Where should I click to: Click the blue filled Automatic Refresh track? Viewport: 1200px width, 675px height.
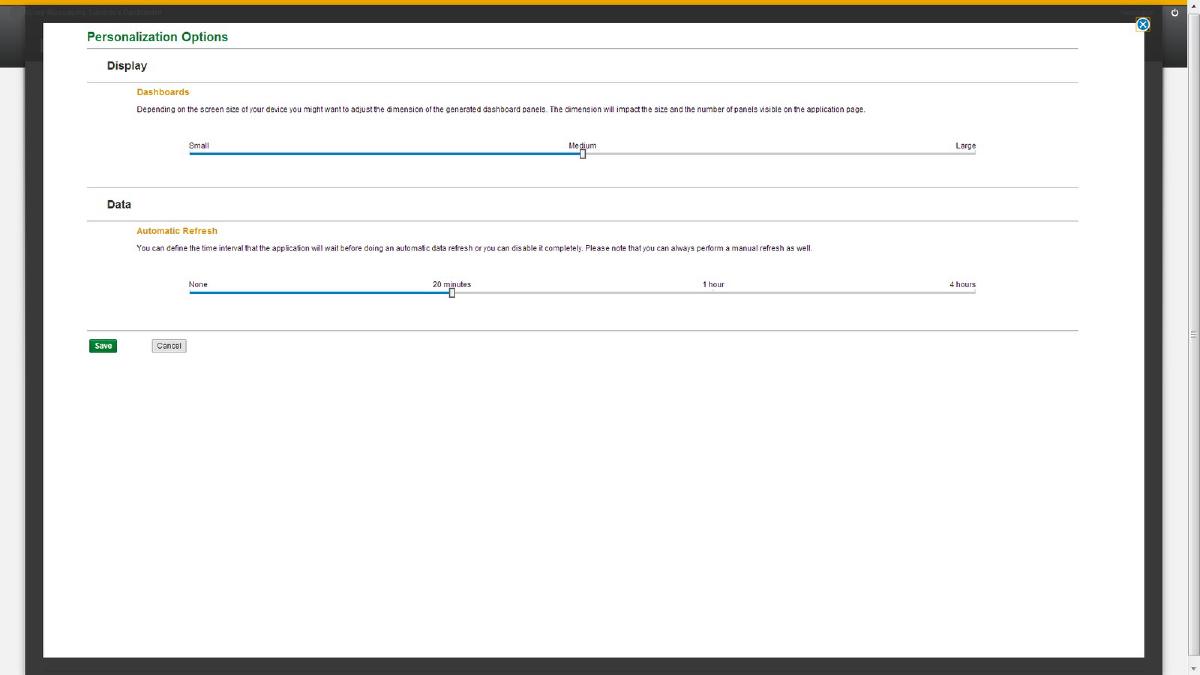[x=320, y=292]
